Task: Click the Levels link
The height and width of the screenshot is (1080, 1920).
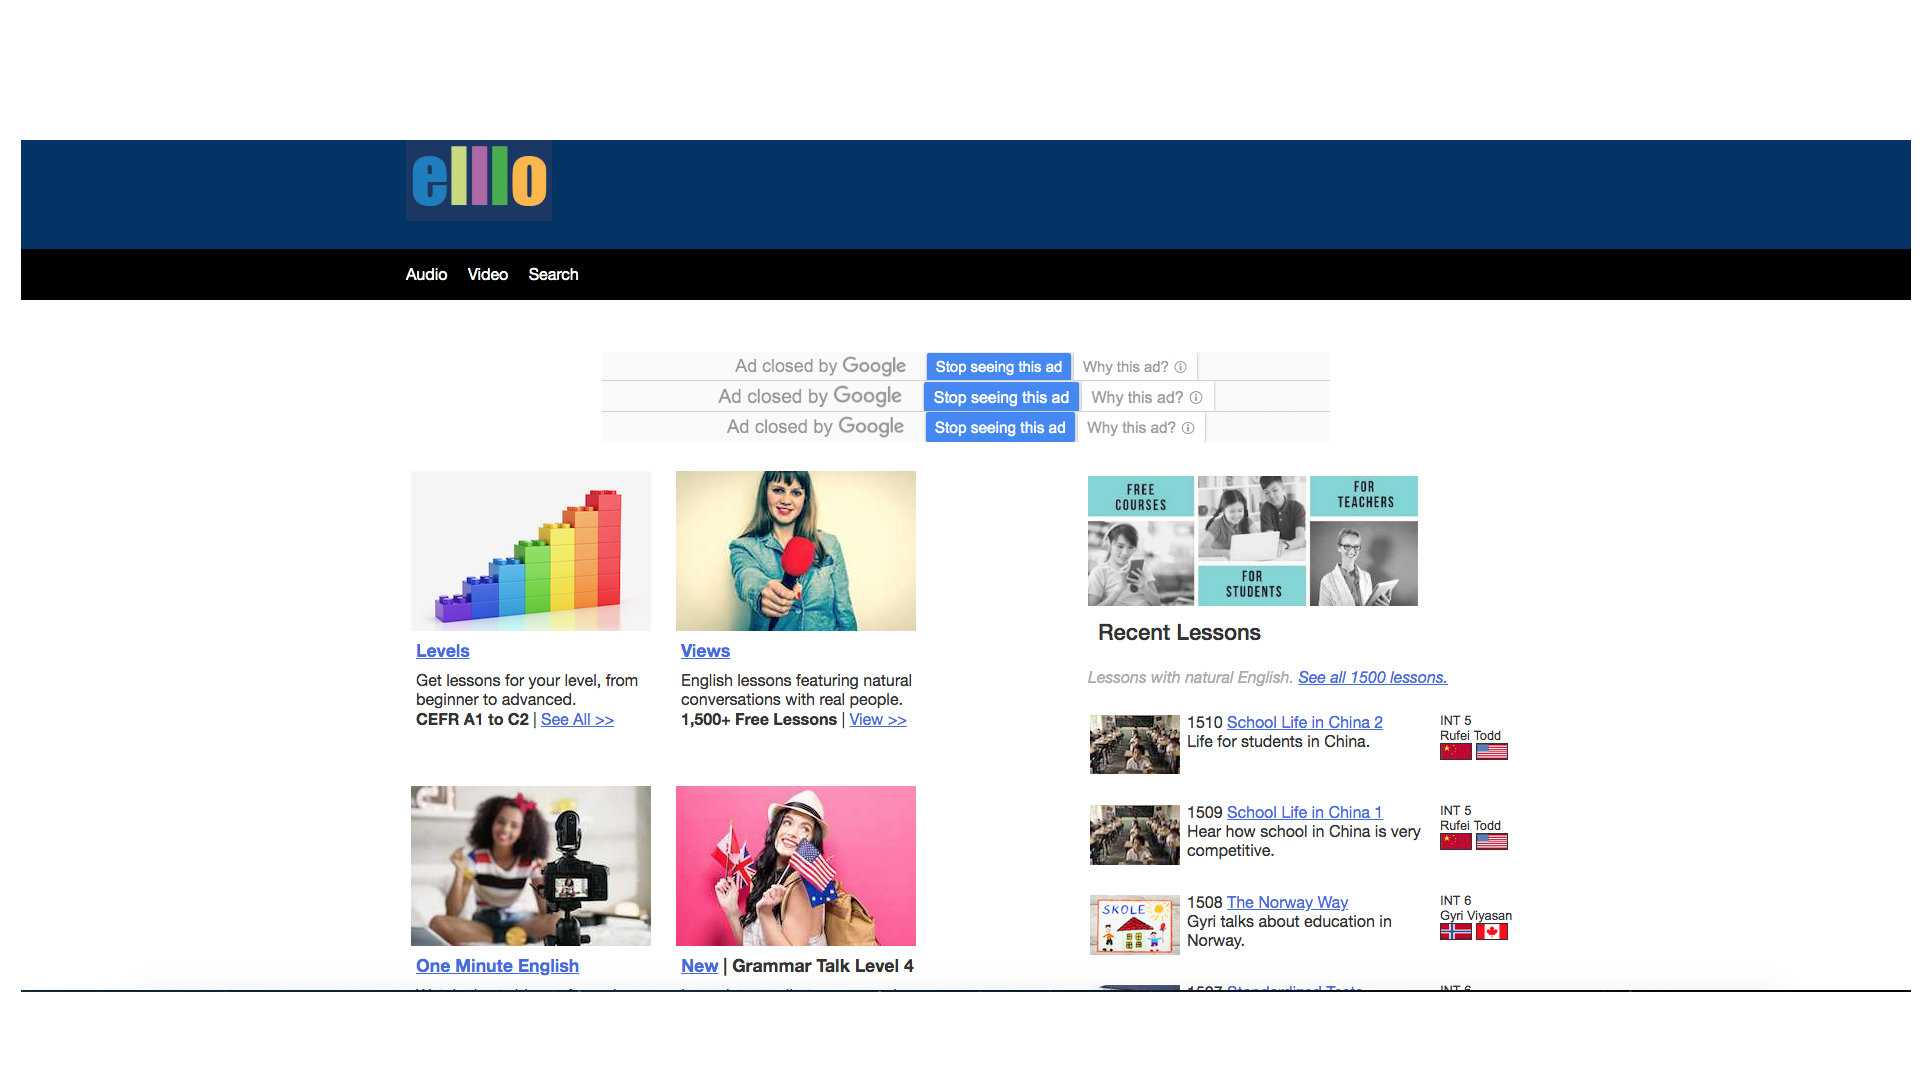Action: (x=443, y=651)
